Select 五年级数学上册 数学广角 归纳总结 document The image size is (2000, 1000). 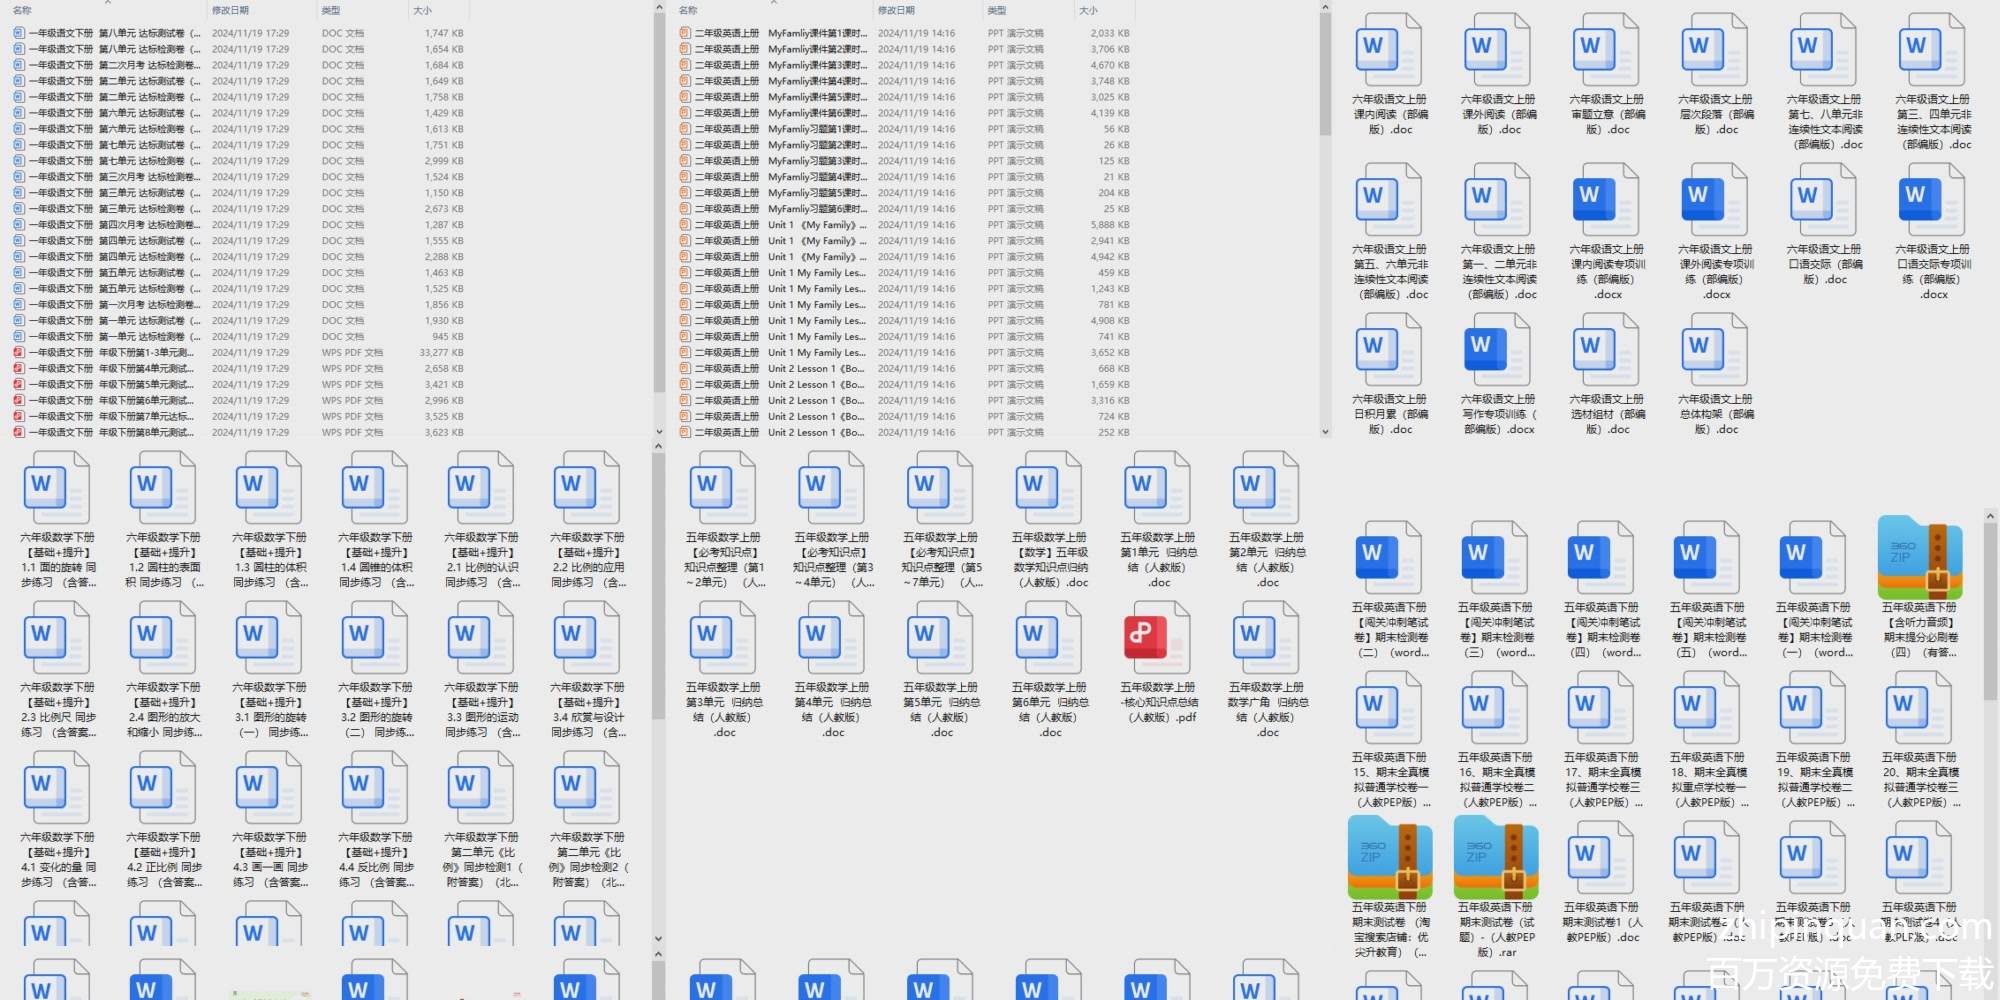1266,638
